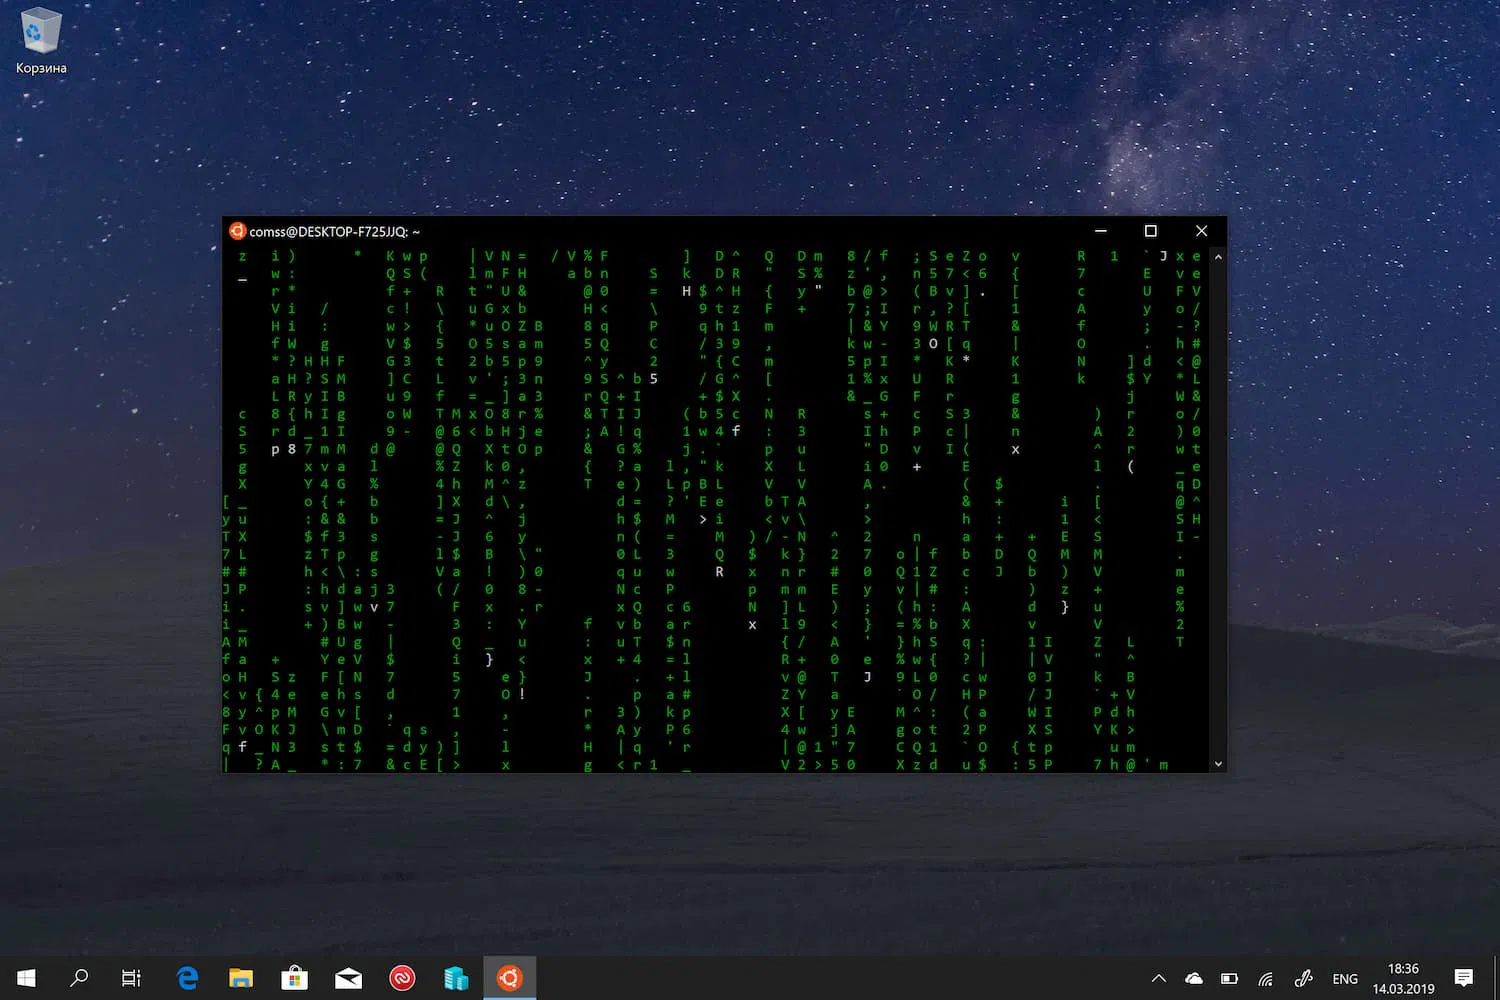This screenshot has height=1000, width=1500.
Task: Open the ENG language input selector
Action: (x=1345, y=978)
